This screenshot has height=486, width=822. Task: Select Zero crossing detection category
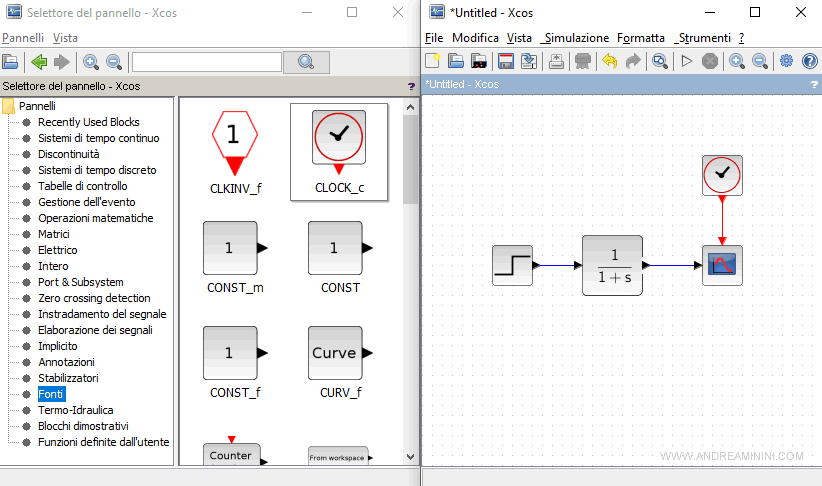point(94,298)
